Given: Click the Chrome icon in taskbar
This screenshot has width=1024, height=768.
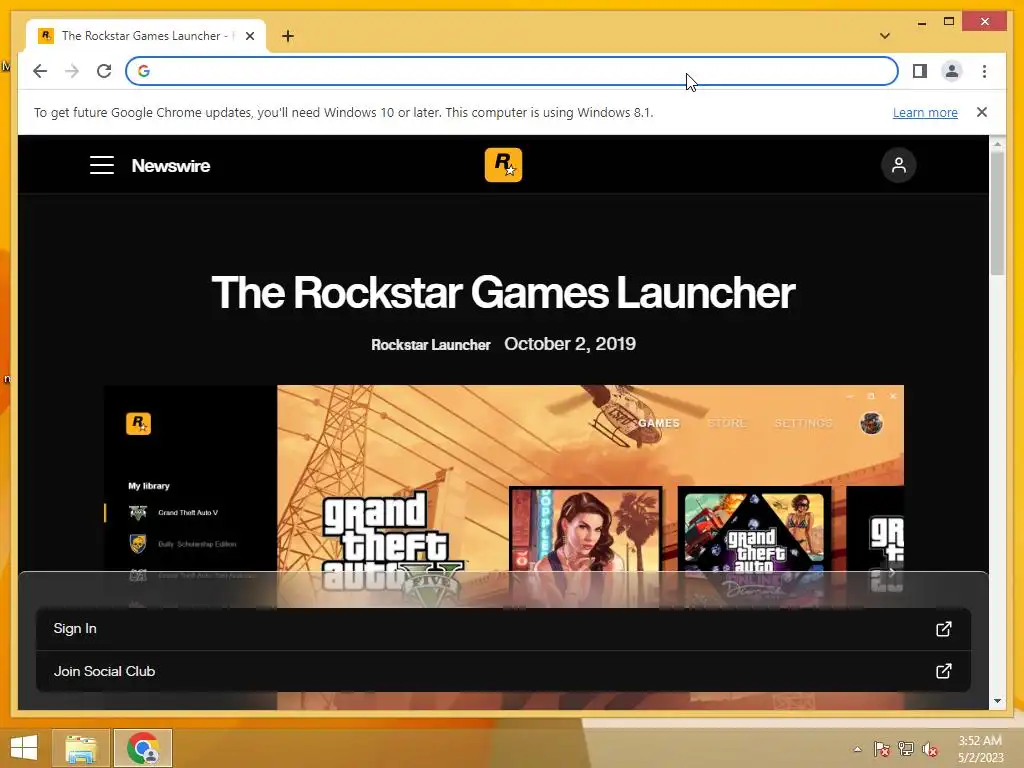Looking at the screenshot, I should (143, 748).
